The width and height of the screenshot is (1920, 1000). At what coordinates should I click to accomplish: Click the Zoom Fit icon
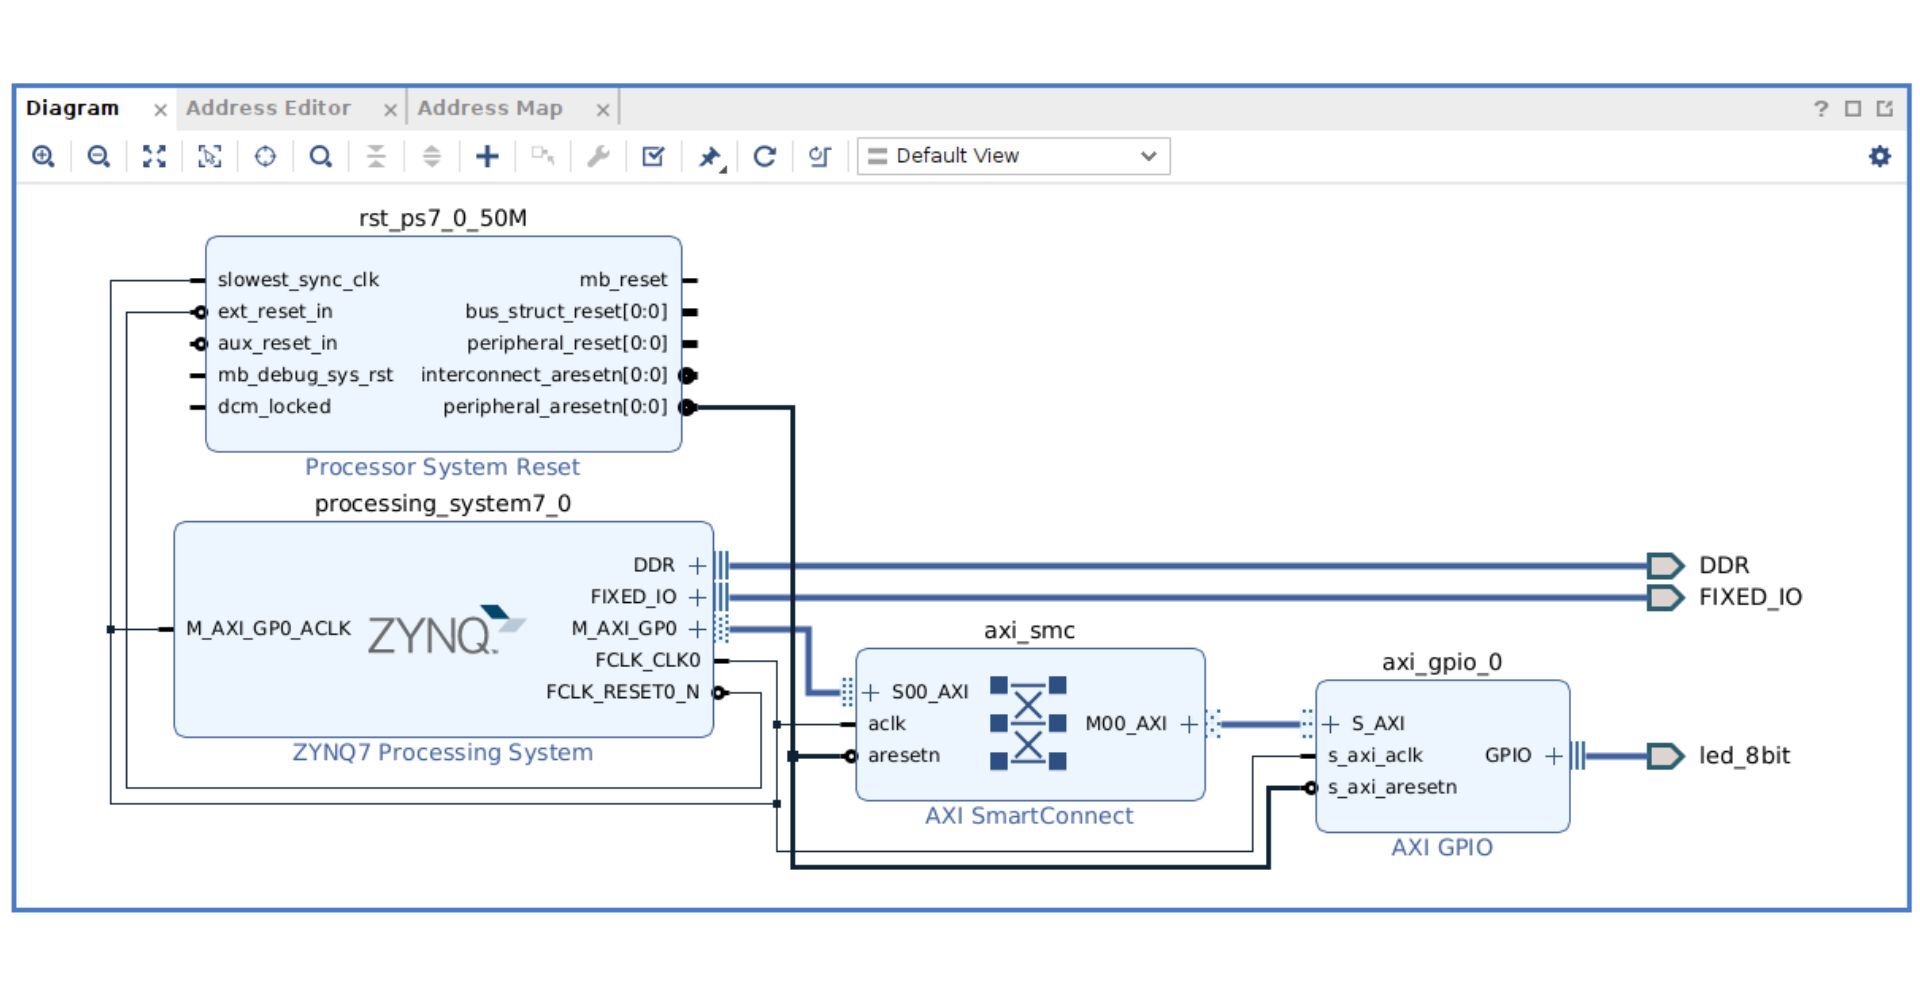coord(154,156)
